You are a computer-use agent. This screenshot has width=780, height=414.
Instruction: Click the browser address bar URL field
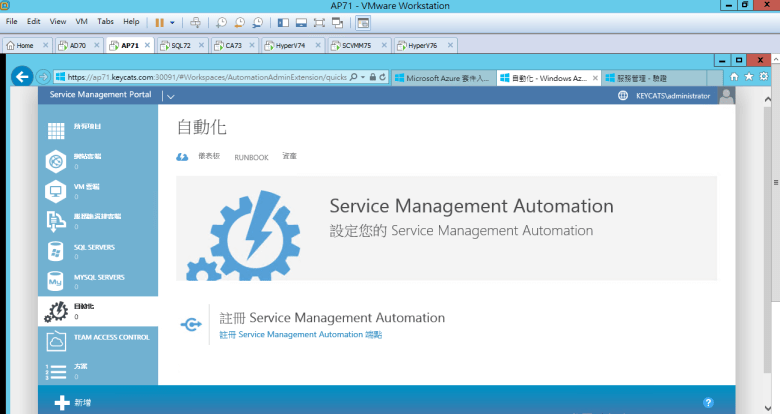point(200,77)
